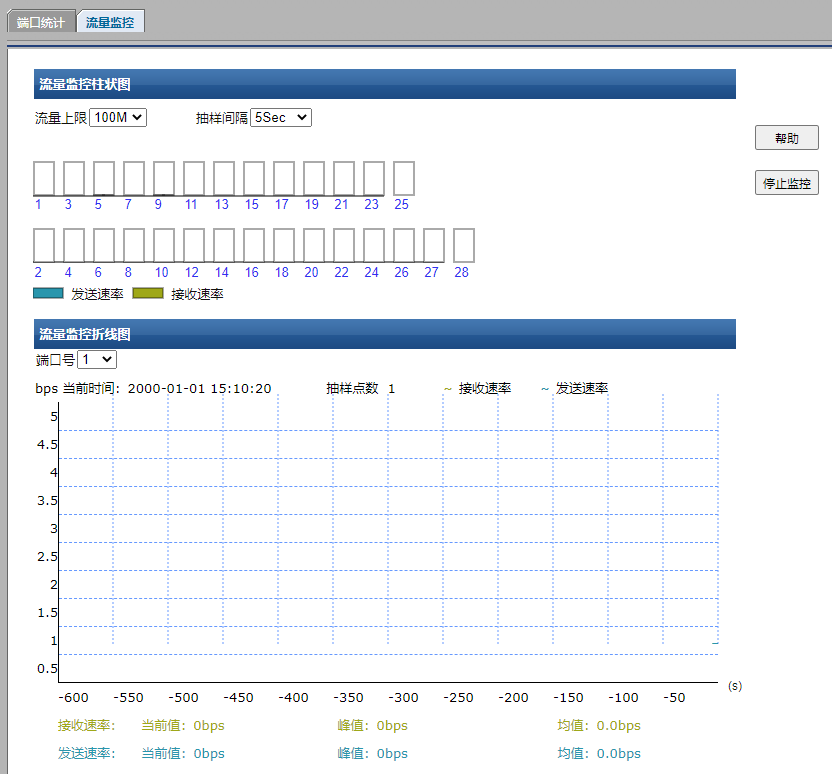832x774 pixels.
Task: Click the 接收速率 峰值 0bps value
Action: pos(372,725)
